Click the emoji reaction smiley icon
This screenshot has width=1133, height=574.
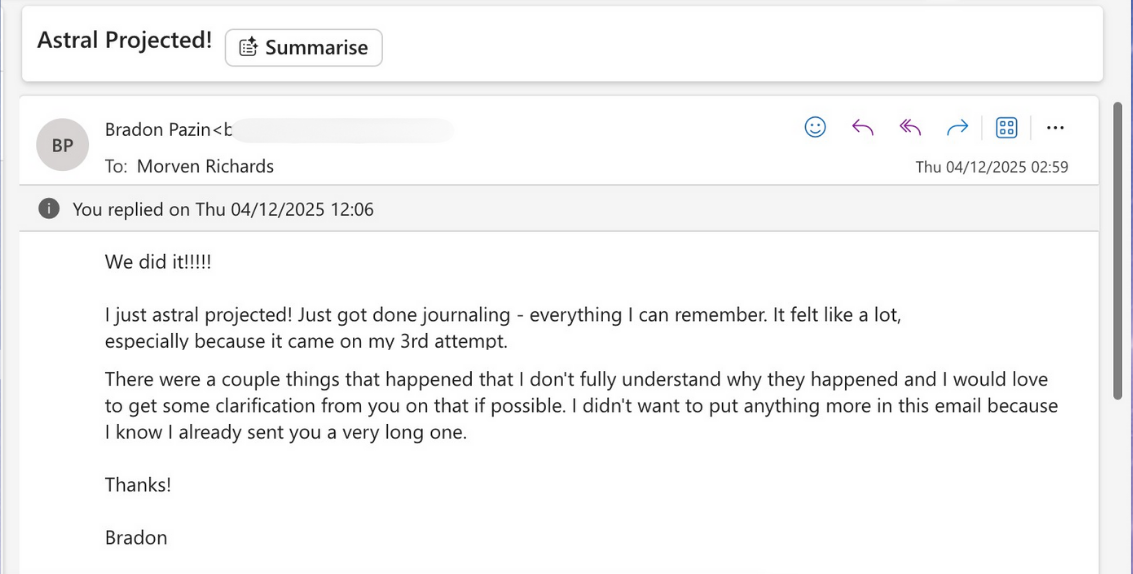(815, 127)
